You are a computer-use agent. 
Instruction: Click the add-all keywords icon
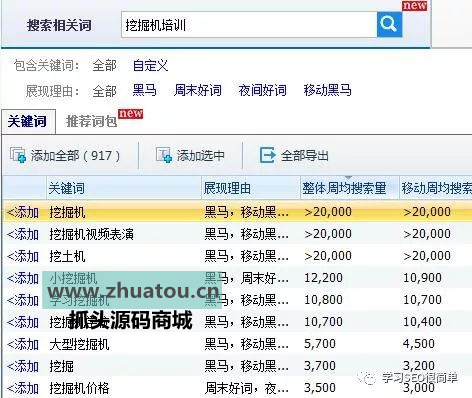pyautogui.click(x=18, y=155)
